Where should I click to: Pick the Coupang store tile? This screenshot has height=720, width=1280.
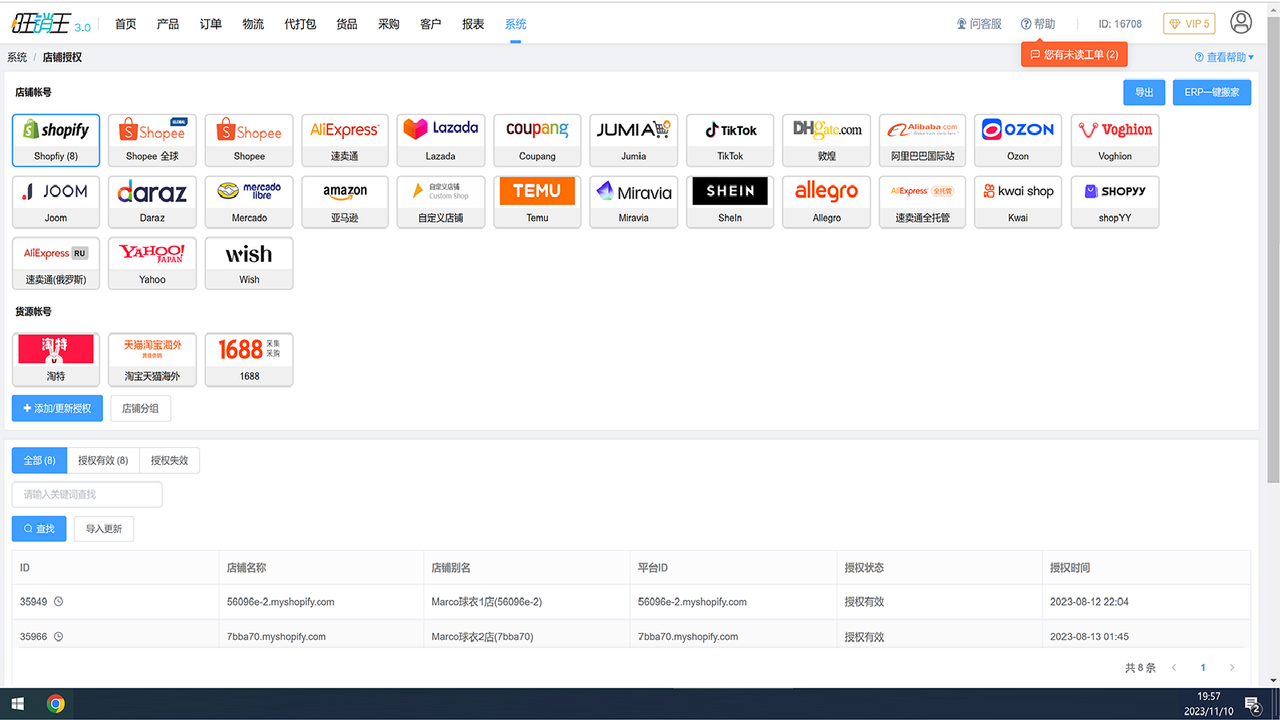[x=537, y=140]
